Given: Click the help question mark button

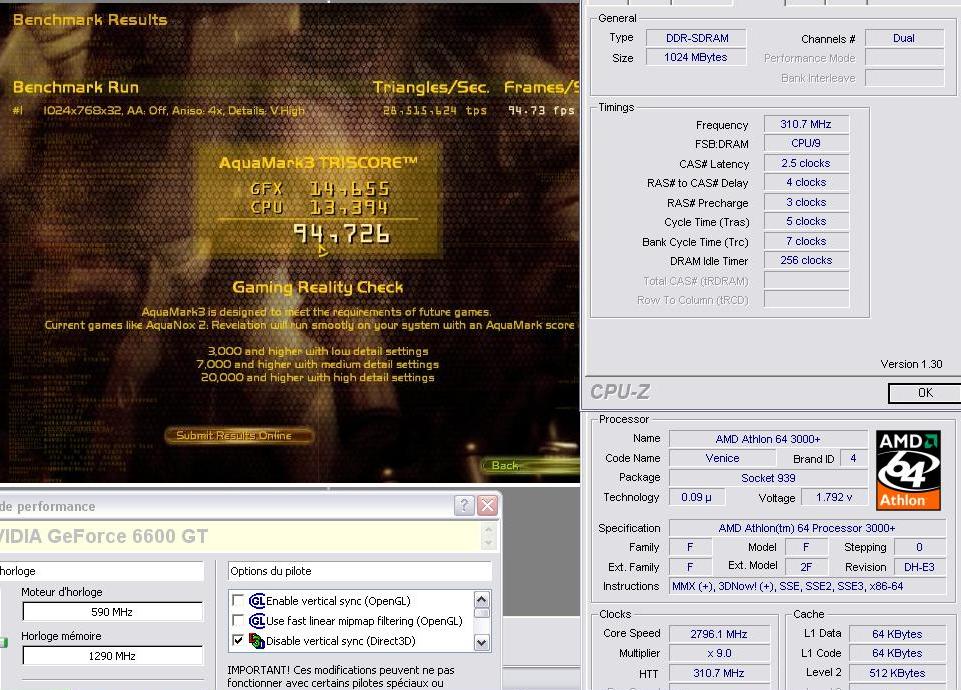Looking at the screenshot, I should pos(464,506).
